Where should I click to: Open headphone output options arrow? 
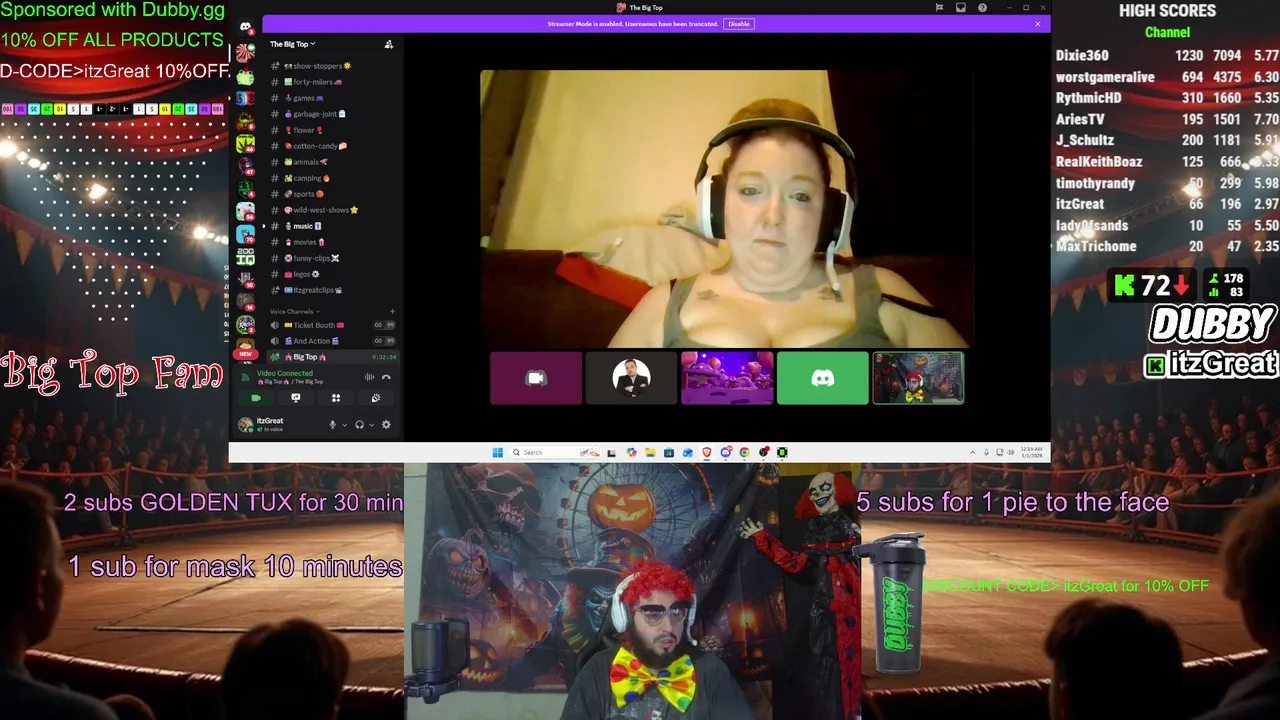[x=371, y=425]
